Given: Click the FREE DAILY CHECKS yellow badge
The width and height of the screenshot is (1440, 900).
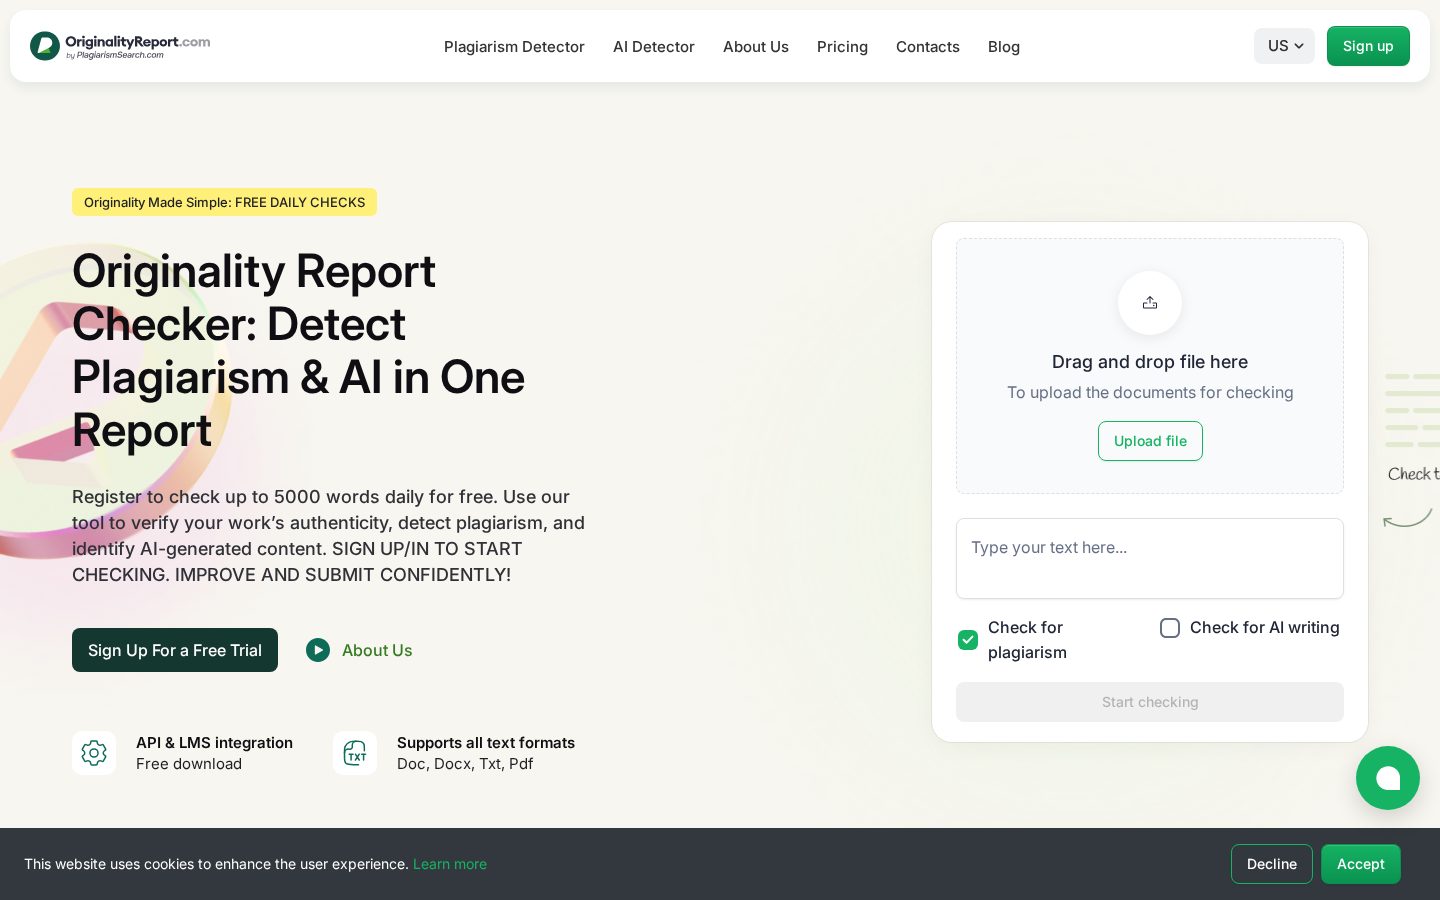Looking at the screenshot, I should (224, 202).
